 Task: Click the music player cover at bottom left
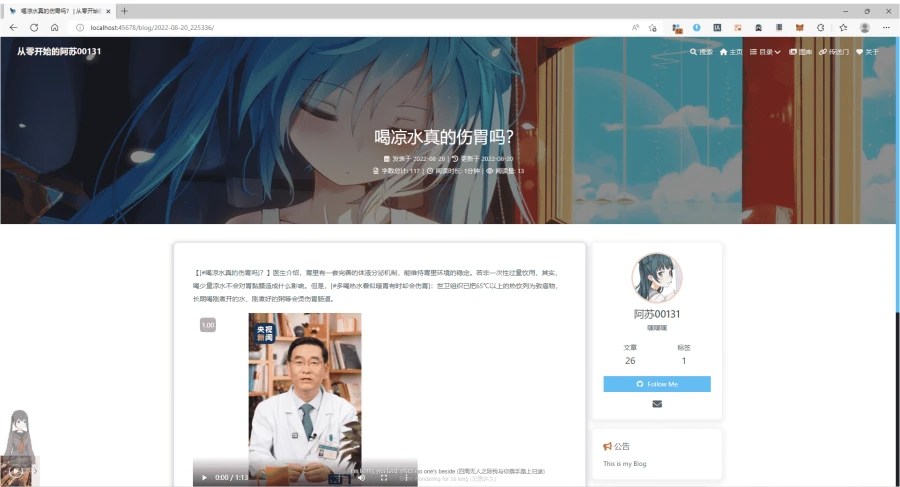(x=17, y=471)
